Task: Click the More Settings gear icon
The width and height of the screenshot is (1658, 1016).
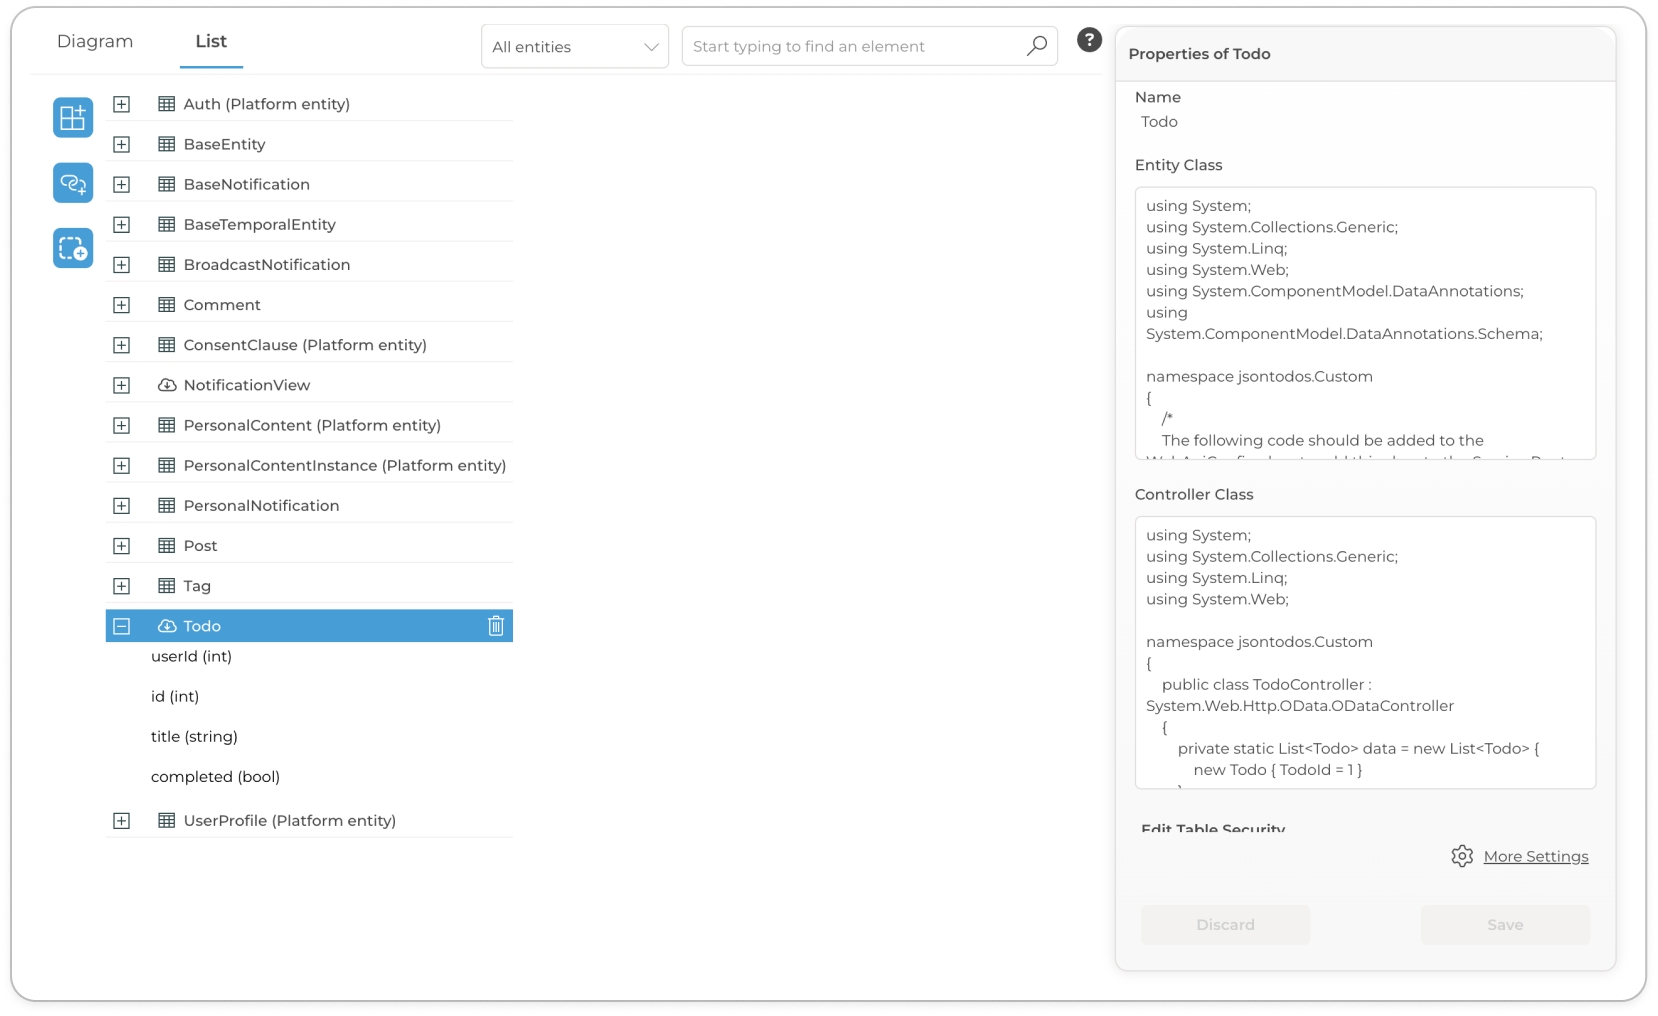Action: pyautogui.click(x=1462, y=856)
